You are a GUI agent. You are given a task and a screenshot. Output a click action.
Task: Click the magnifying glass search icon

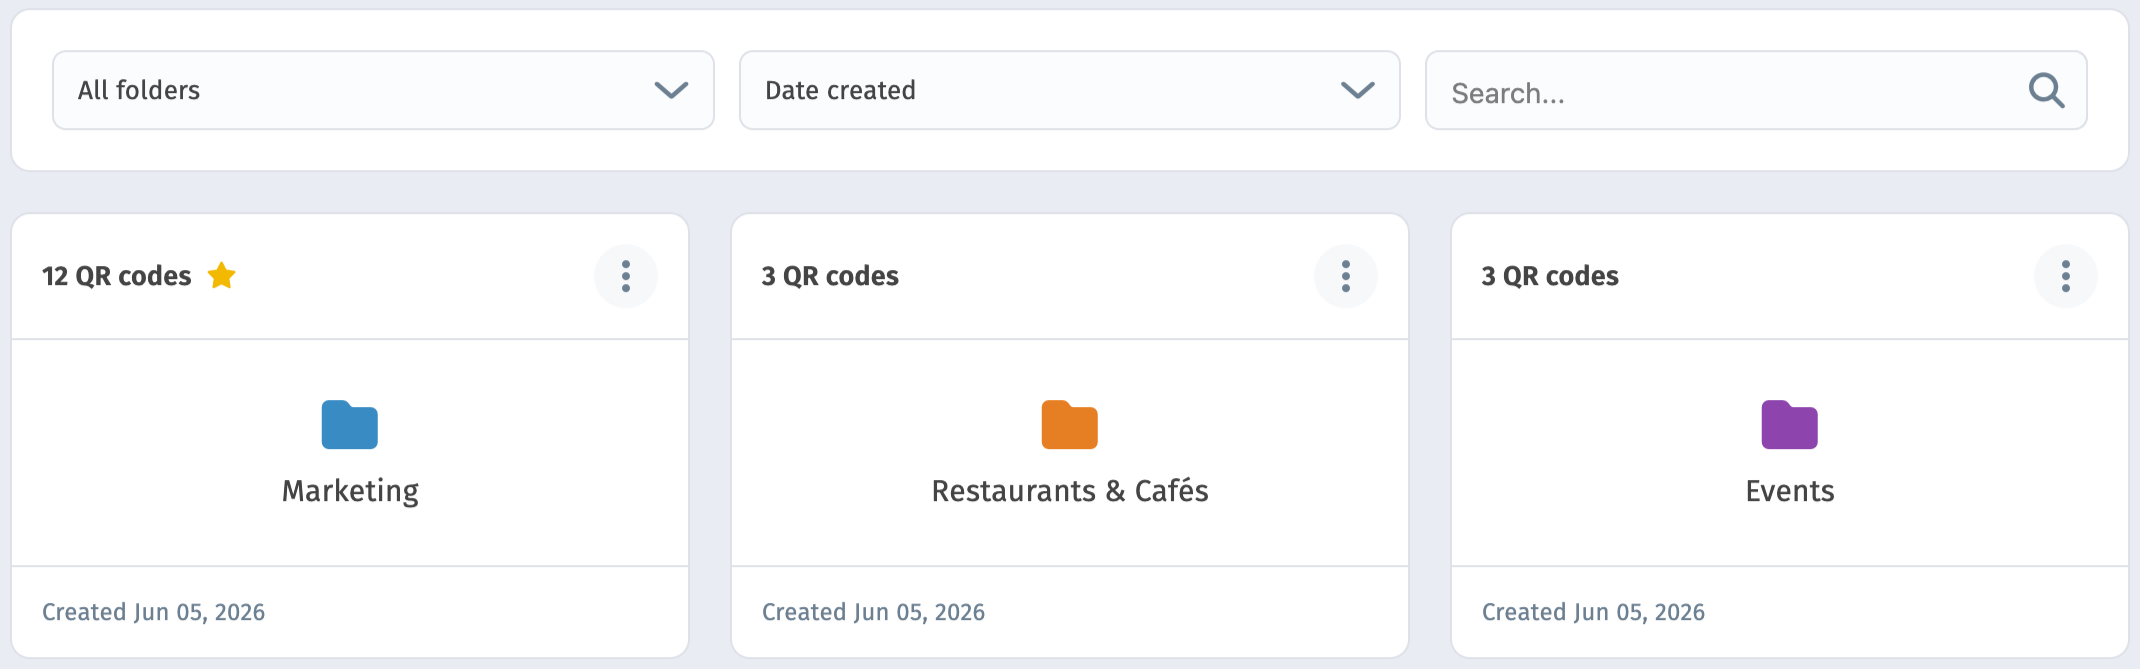tap(2046, 91)
